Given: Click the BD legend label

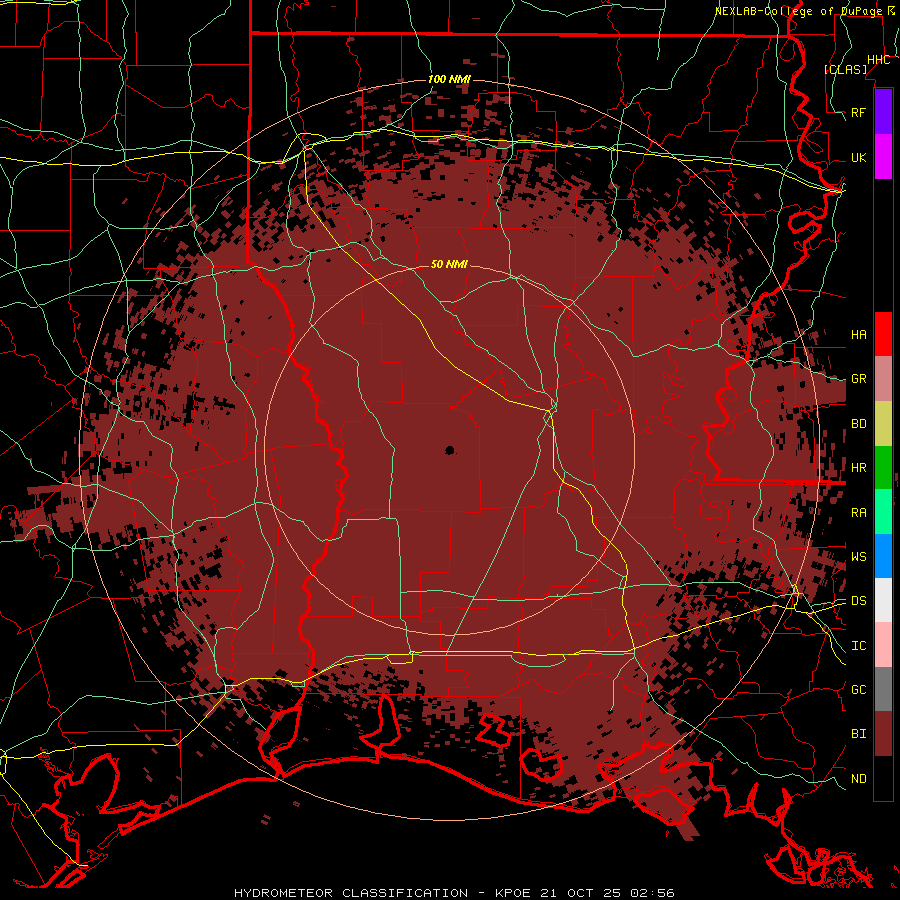Looking at the screenshot, I should pyautogui.click(x=859, y=424).
